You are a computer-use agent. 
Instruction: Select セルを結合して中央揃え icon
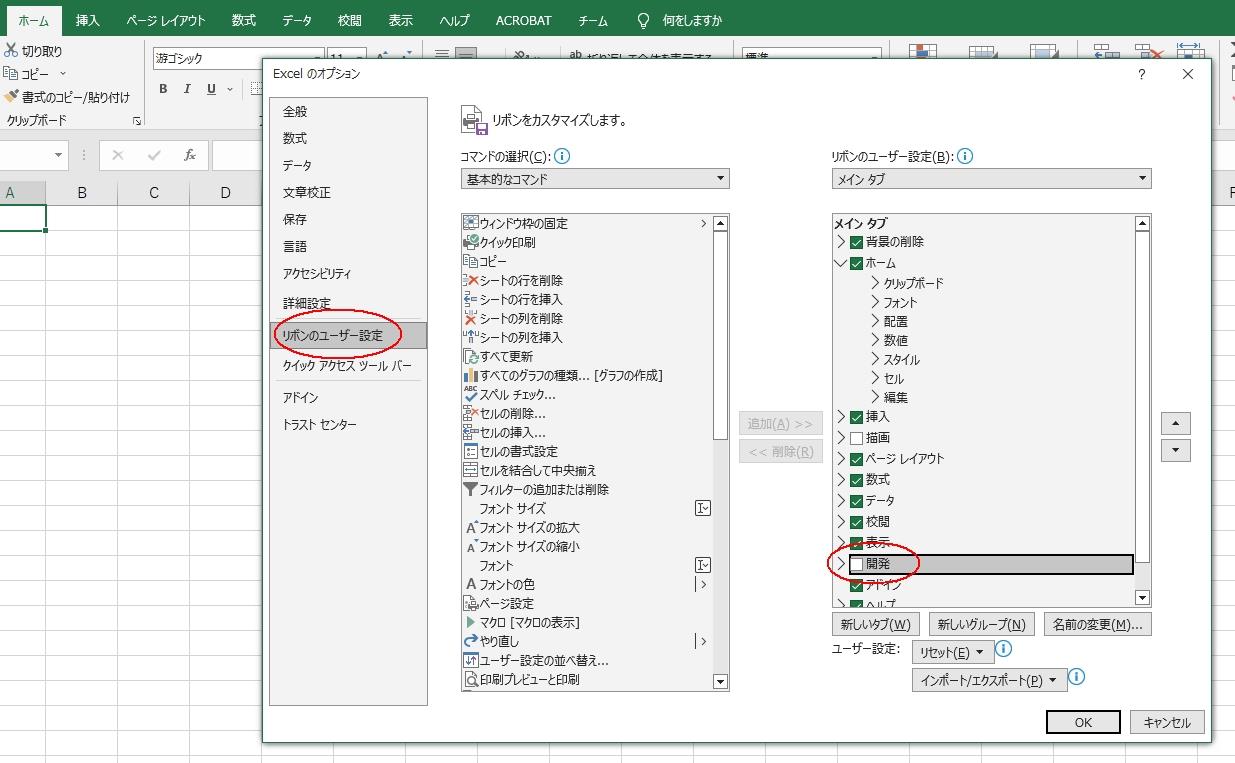click(x=471, y=470)
